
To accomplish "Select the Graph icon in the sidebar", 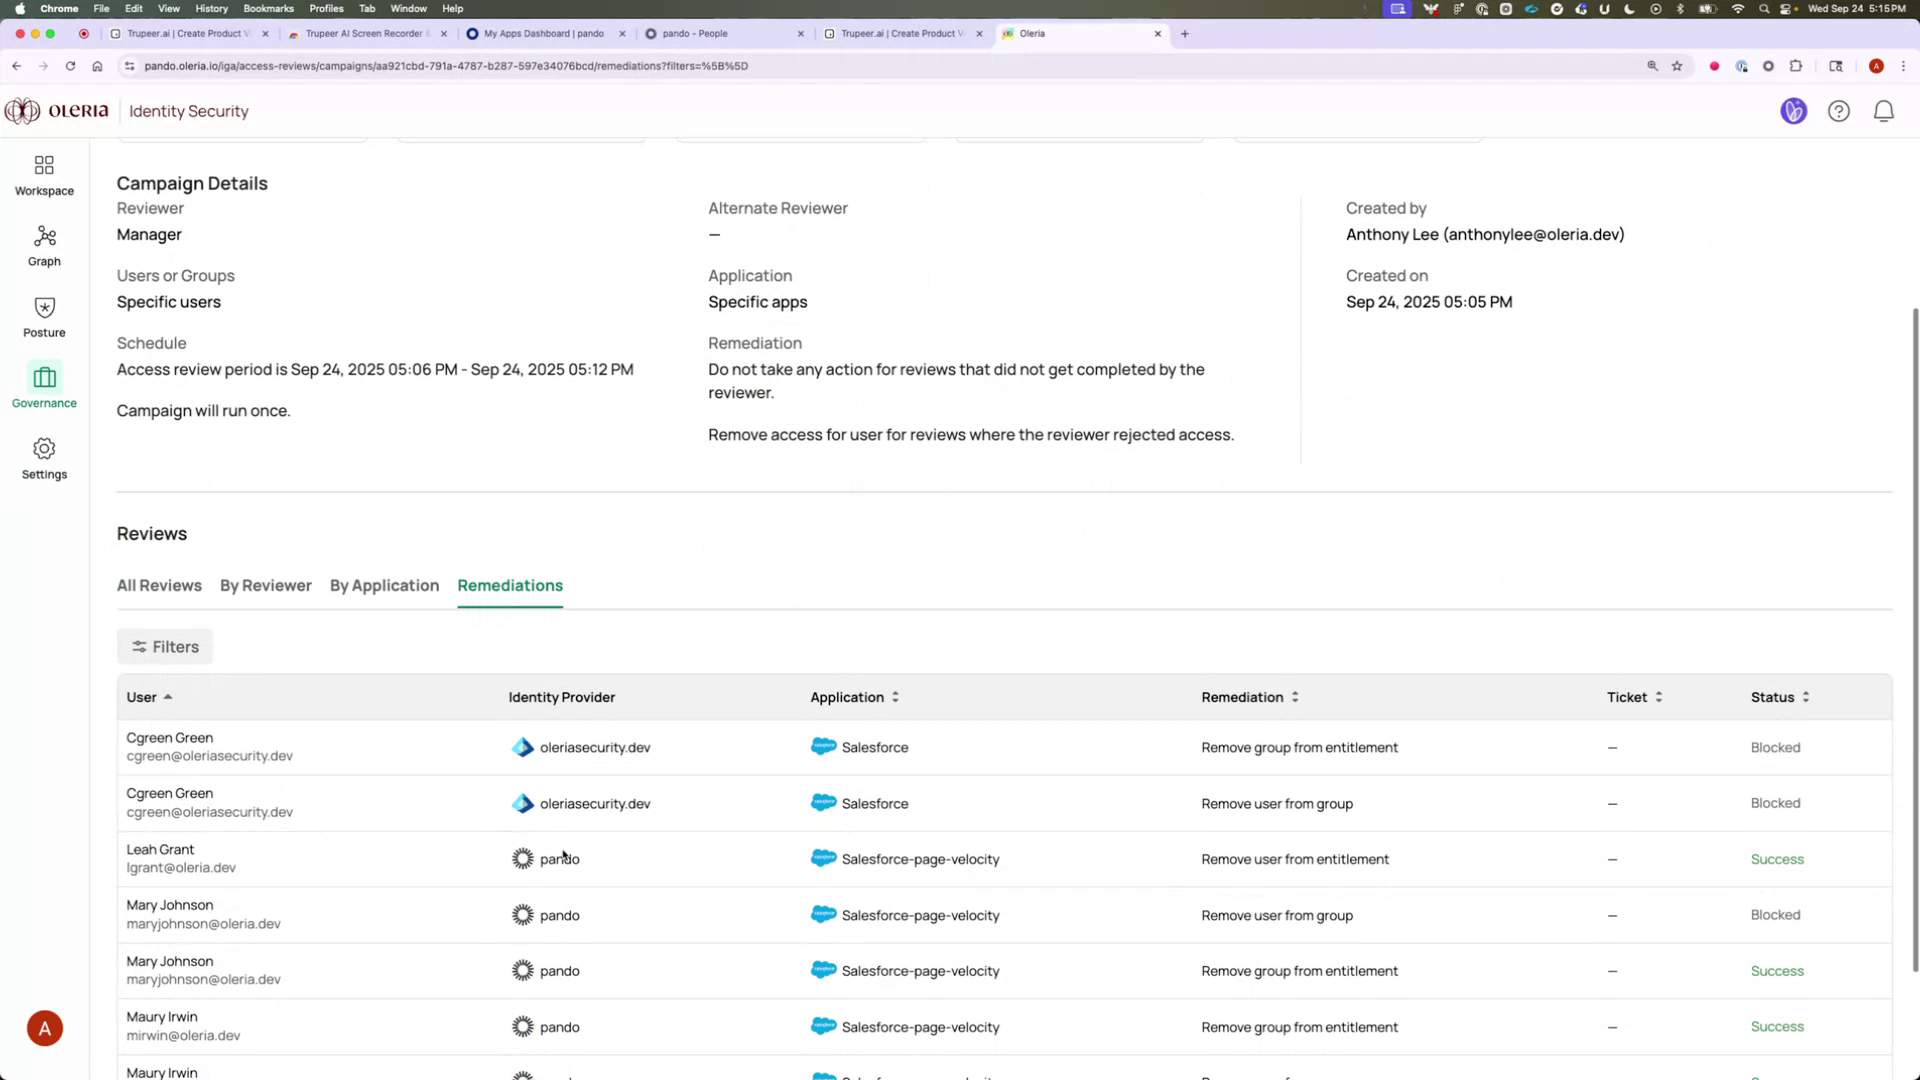I will coord(43,245).
